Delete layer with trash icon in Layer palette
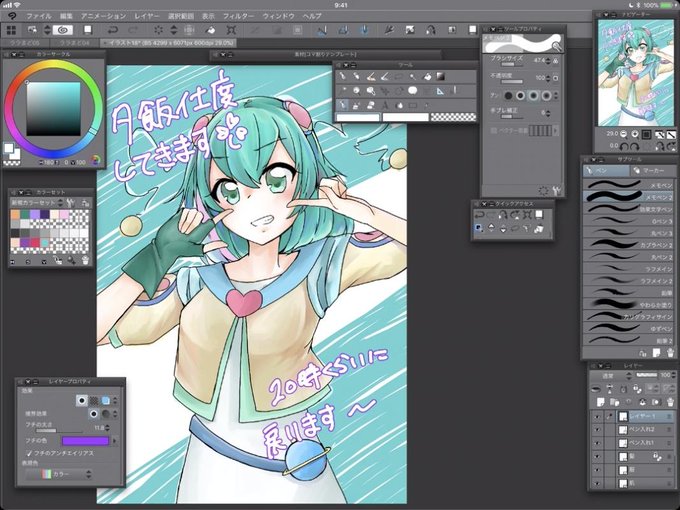The height and width of the screenshot is (510, 680). pyautogui.click(x=670, y=402)
